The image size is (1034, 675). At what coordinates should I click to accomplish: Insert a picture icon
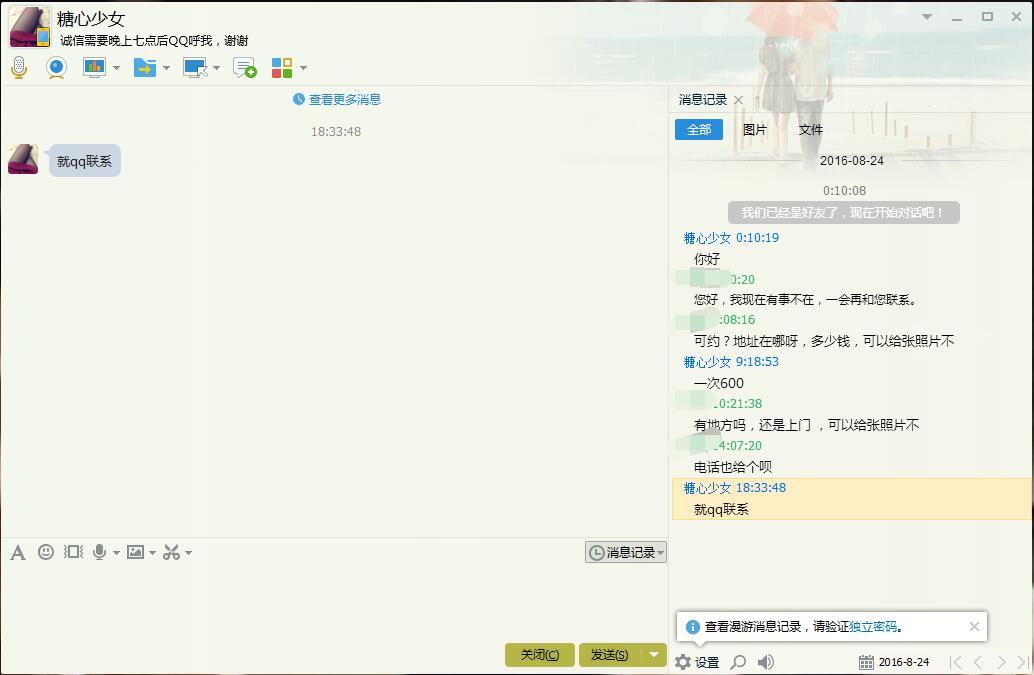pos(135,552)
